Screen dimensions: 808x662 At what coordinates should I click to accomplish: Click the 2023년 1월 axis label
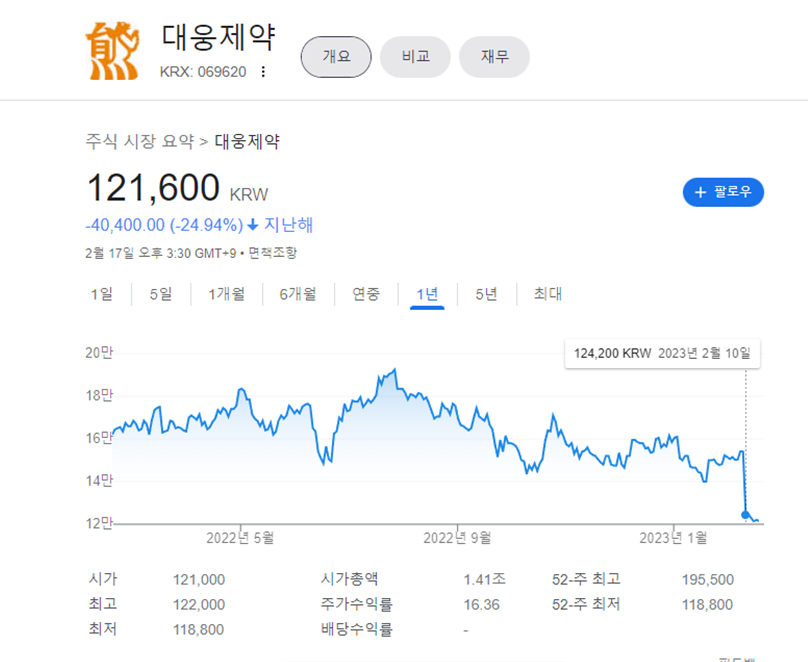point(674,538)
